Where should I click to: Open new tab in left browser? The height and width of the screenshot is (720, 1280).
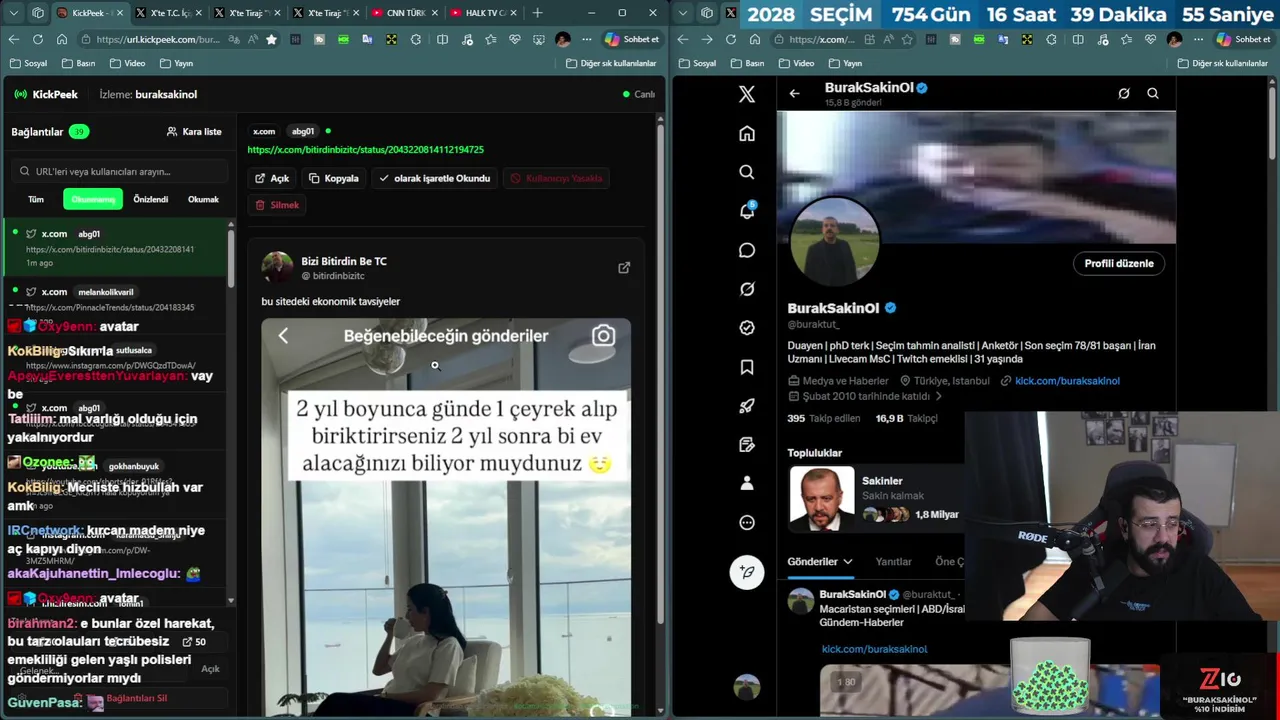tap(537, 13)
